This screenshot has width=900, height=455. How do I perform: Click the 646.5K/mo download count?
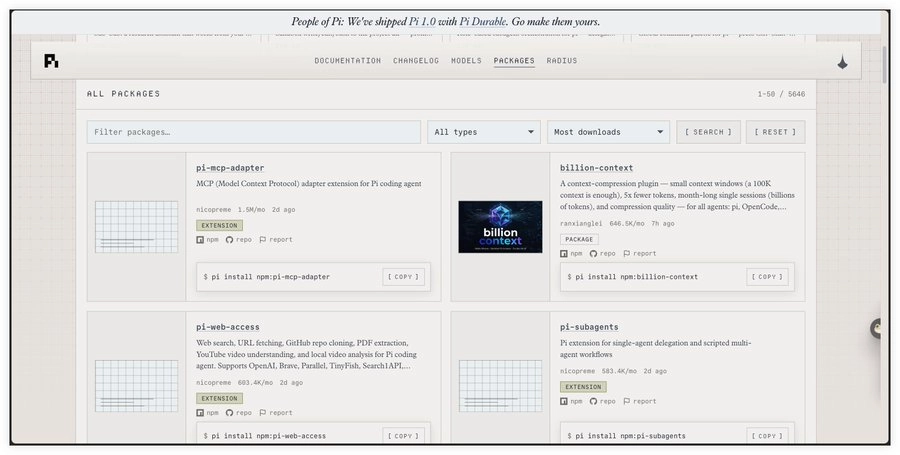627,224
